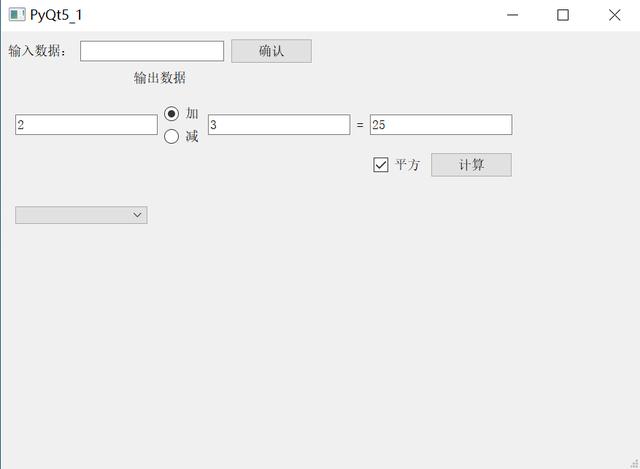Viewport: 640px width, 469px height.
Task: Click the window resize grip
Action: point(634,463)
